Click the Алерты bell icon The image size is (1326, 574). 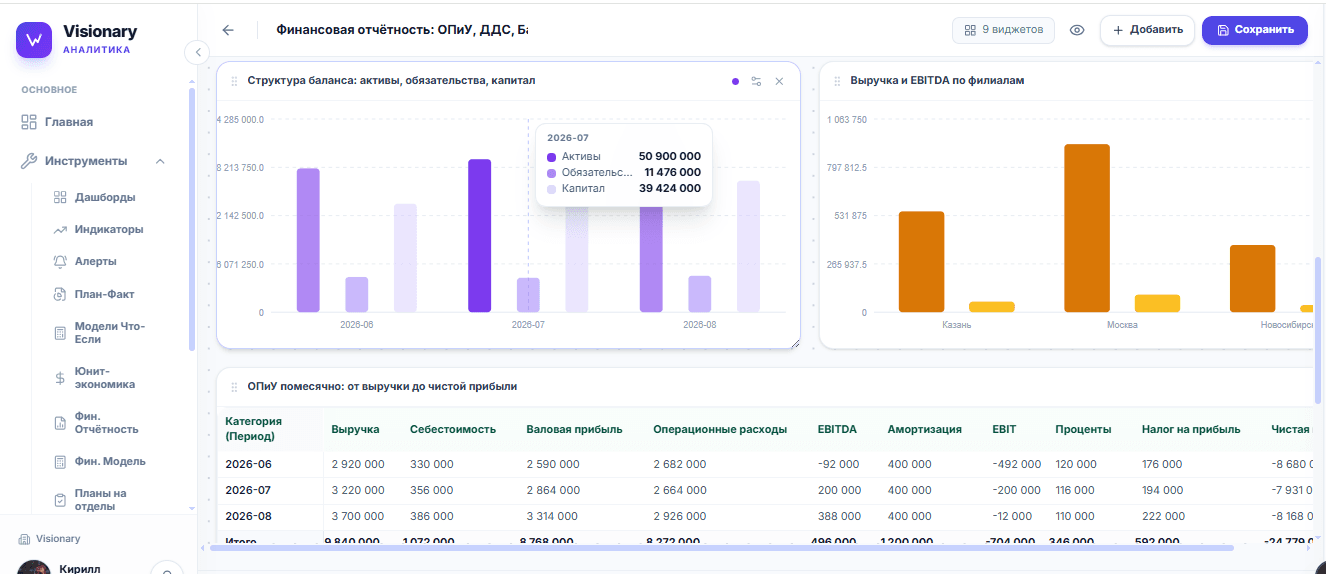[60, 261]
